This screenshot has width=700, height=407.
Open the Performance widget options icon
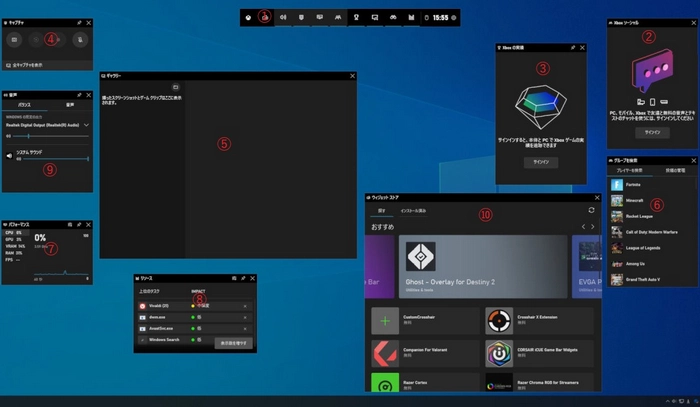tap(70, 224)
